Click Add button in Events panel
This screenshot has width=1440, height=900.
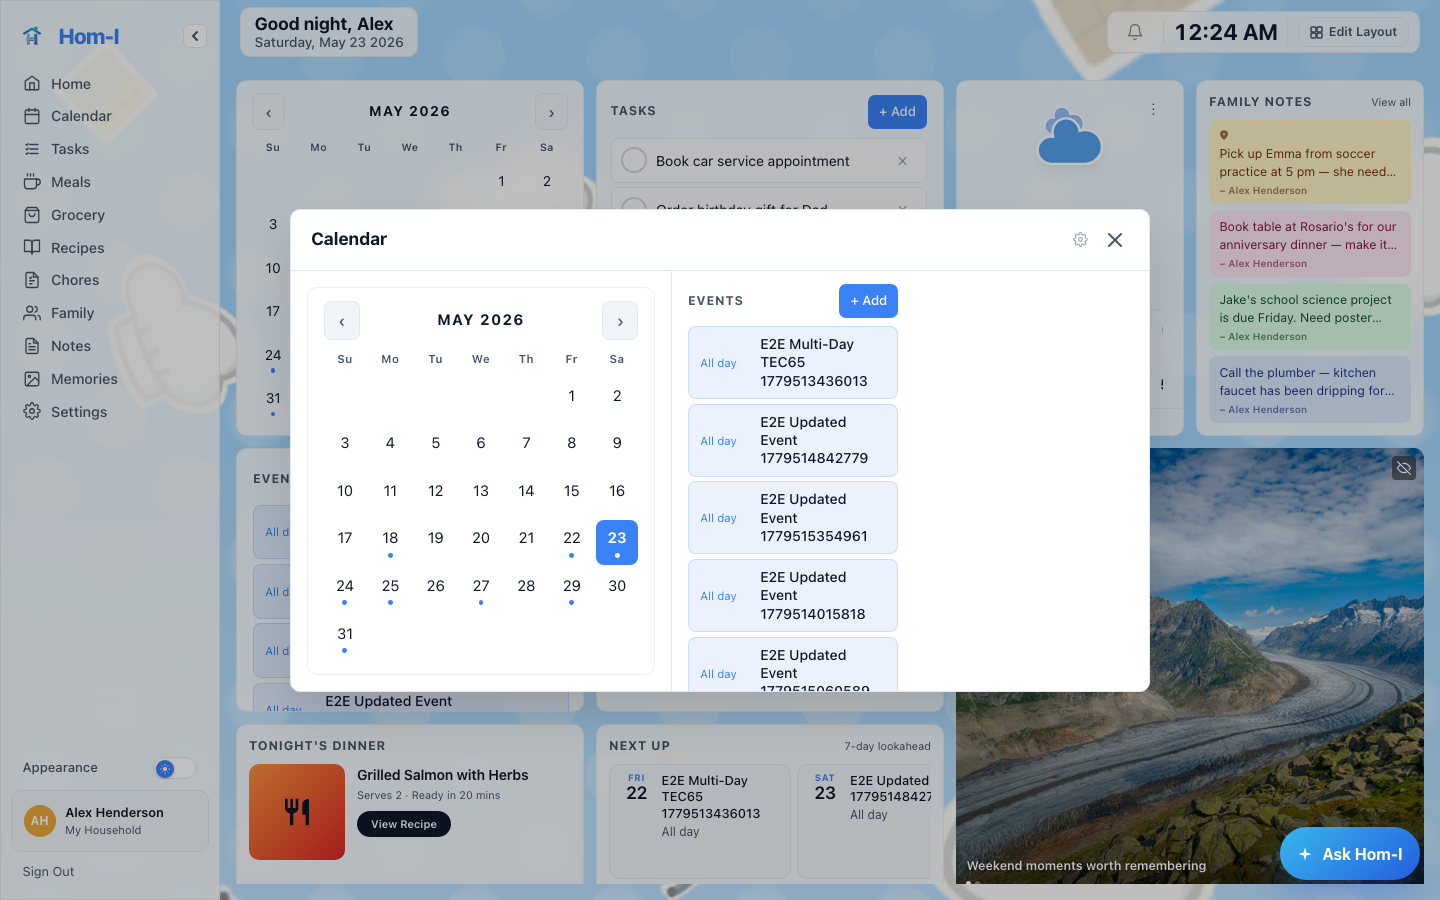(868, 301)
